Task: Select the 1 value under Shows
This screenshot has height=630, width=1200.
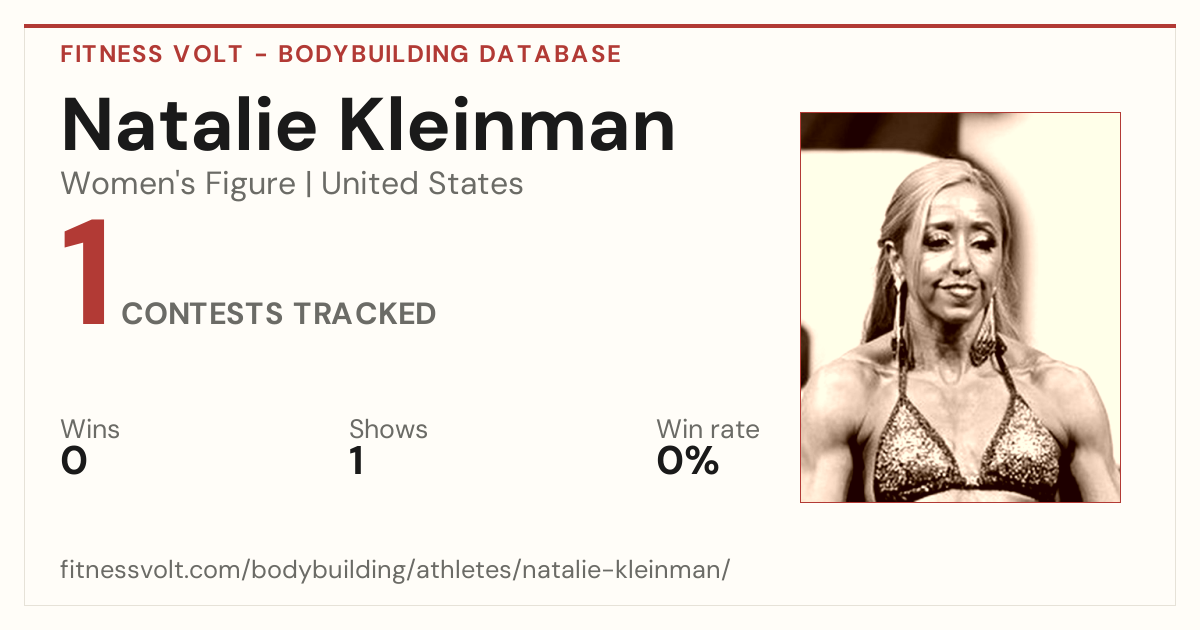Action: (356, 461)
